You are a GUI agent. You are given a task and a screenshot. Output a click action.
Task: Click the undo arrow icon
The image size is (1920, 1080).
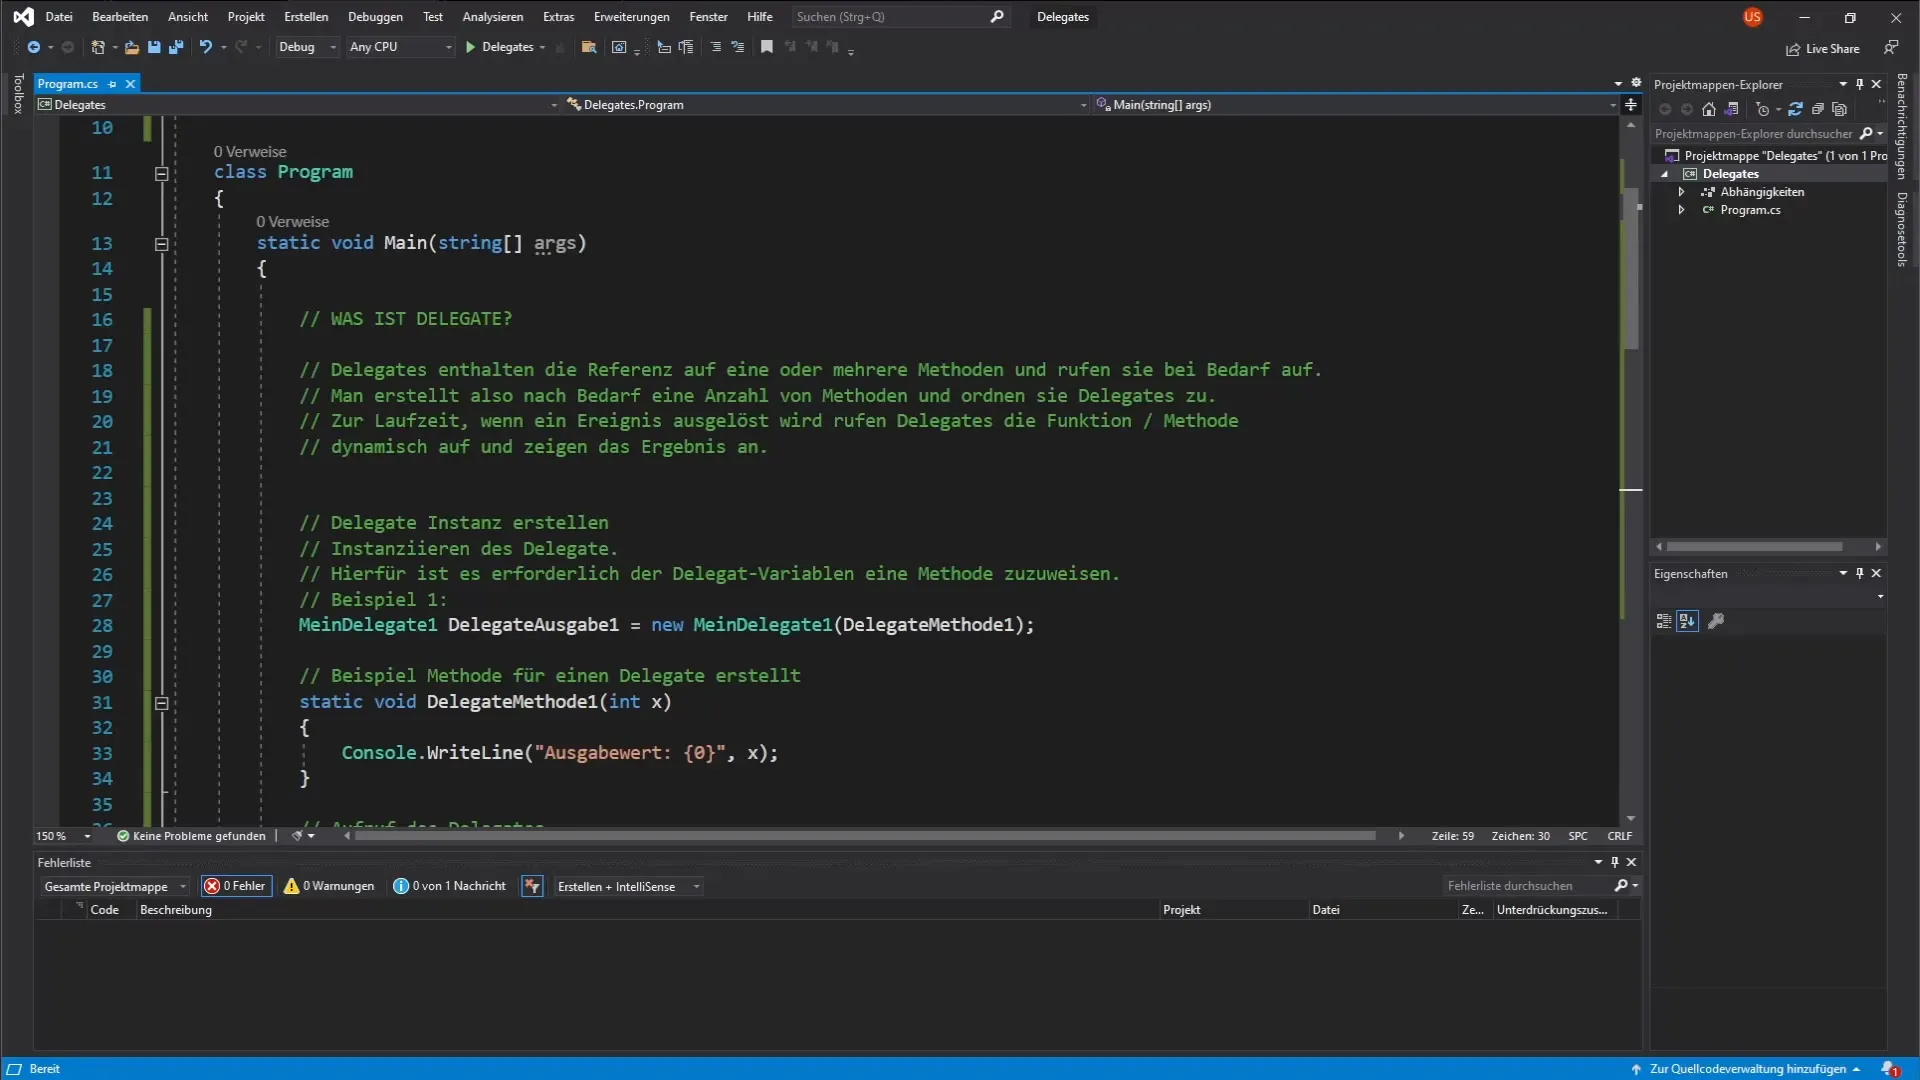pyautogui.click(x=205, y=47)
